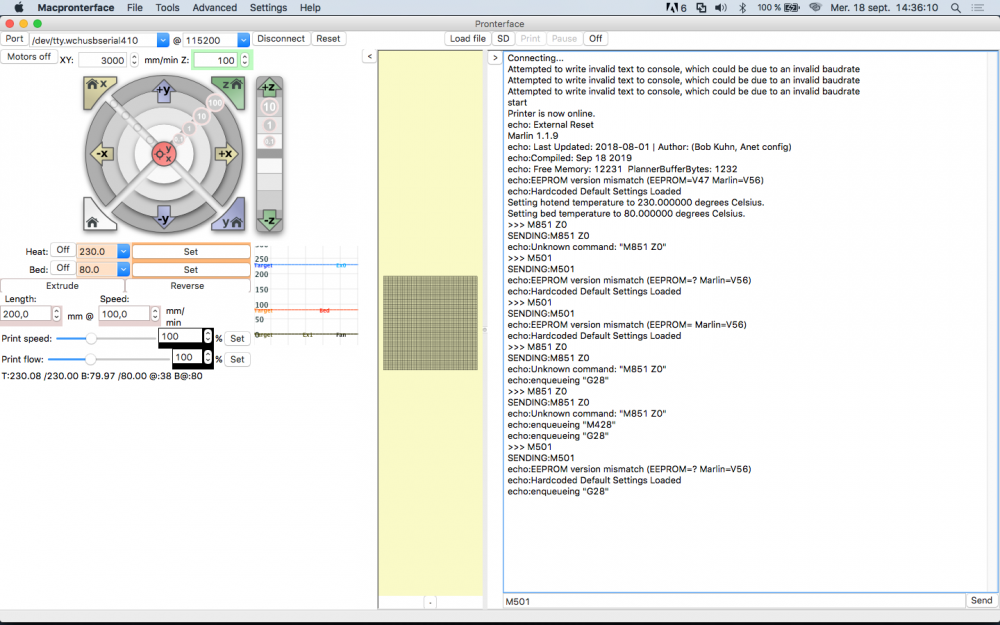Adjust the extrude Speed stepper
This screenshot has width=1000, height=625.
tap(154, 314)
